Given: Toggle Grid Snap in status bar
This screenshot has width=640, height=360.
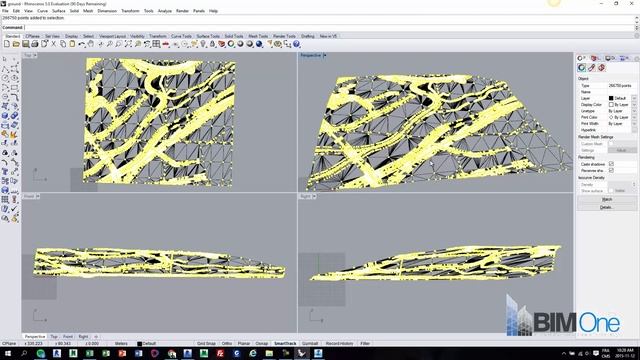Looking at the screenshot, I should coord(206,344).
